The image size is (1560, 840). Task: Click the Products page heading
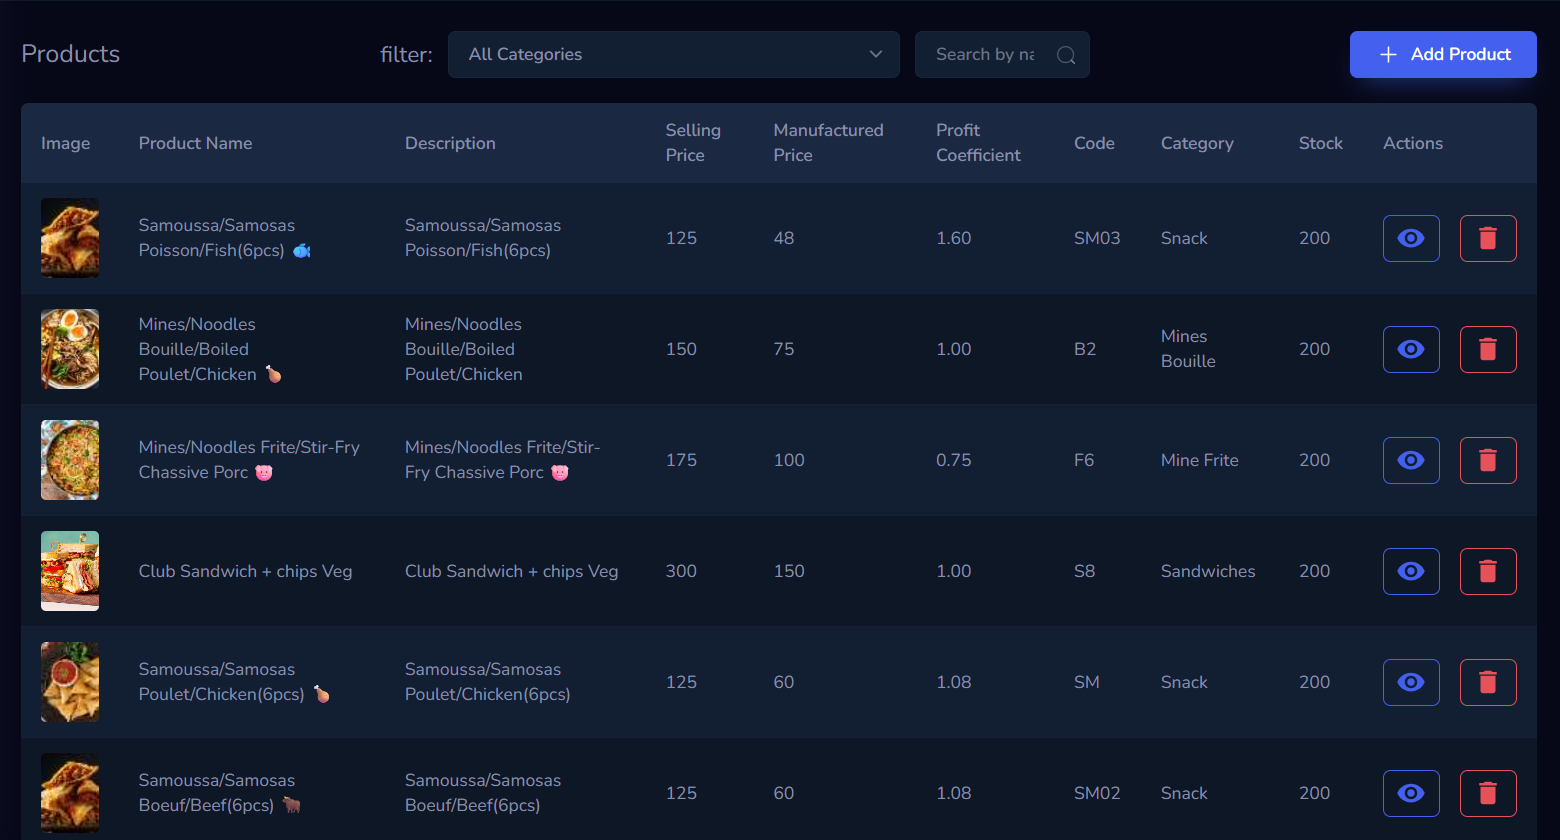70,53
